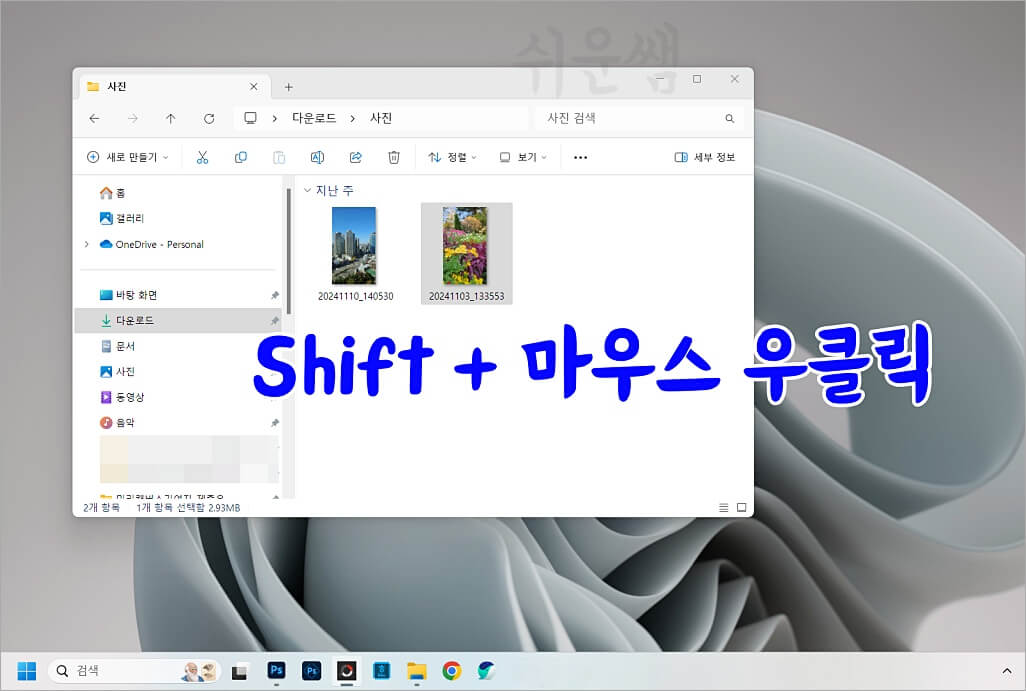
Task: Open the second Photoshop taskbar icon
Action: (x=311, y=671)
